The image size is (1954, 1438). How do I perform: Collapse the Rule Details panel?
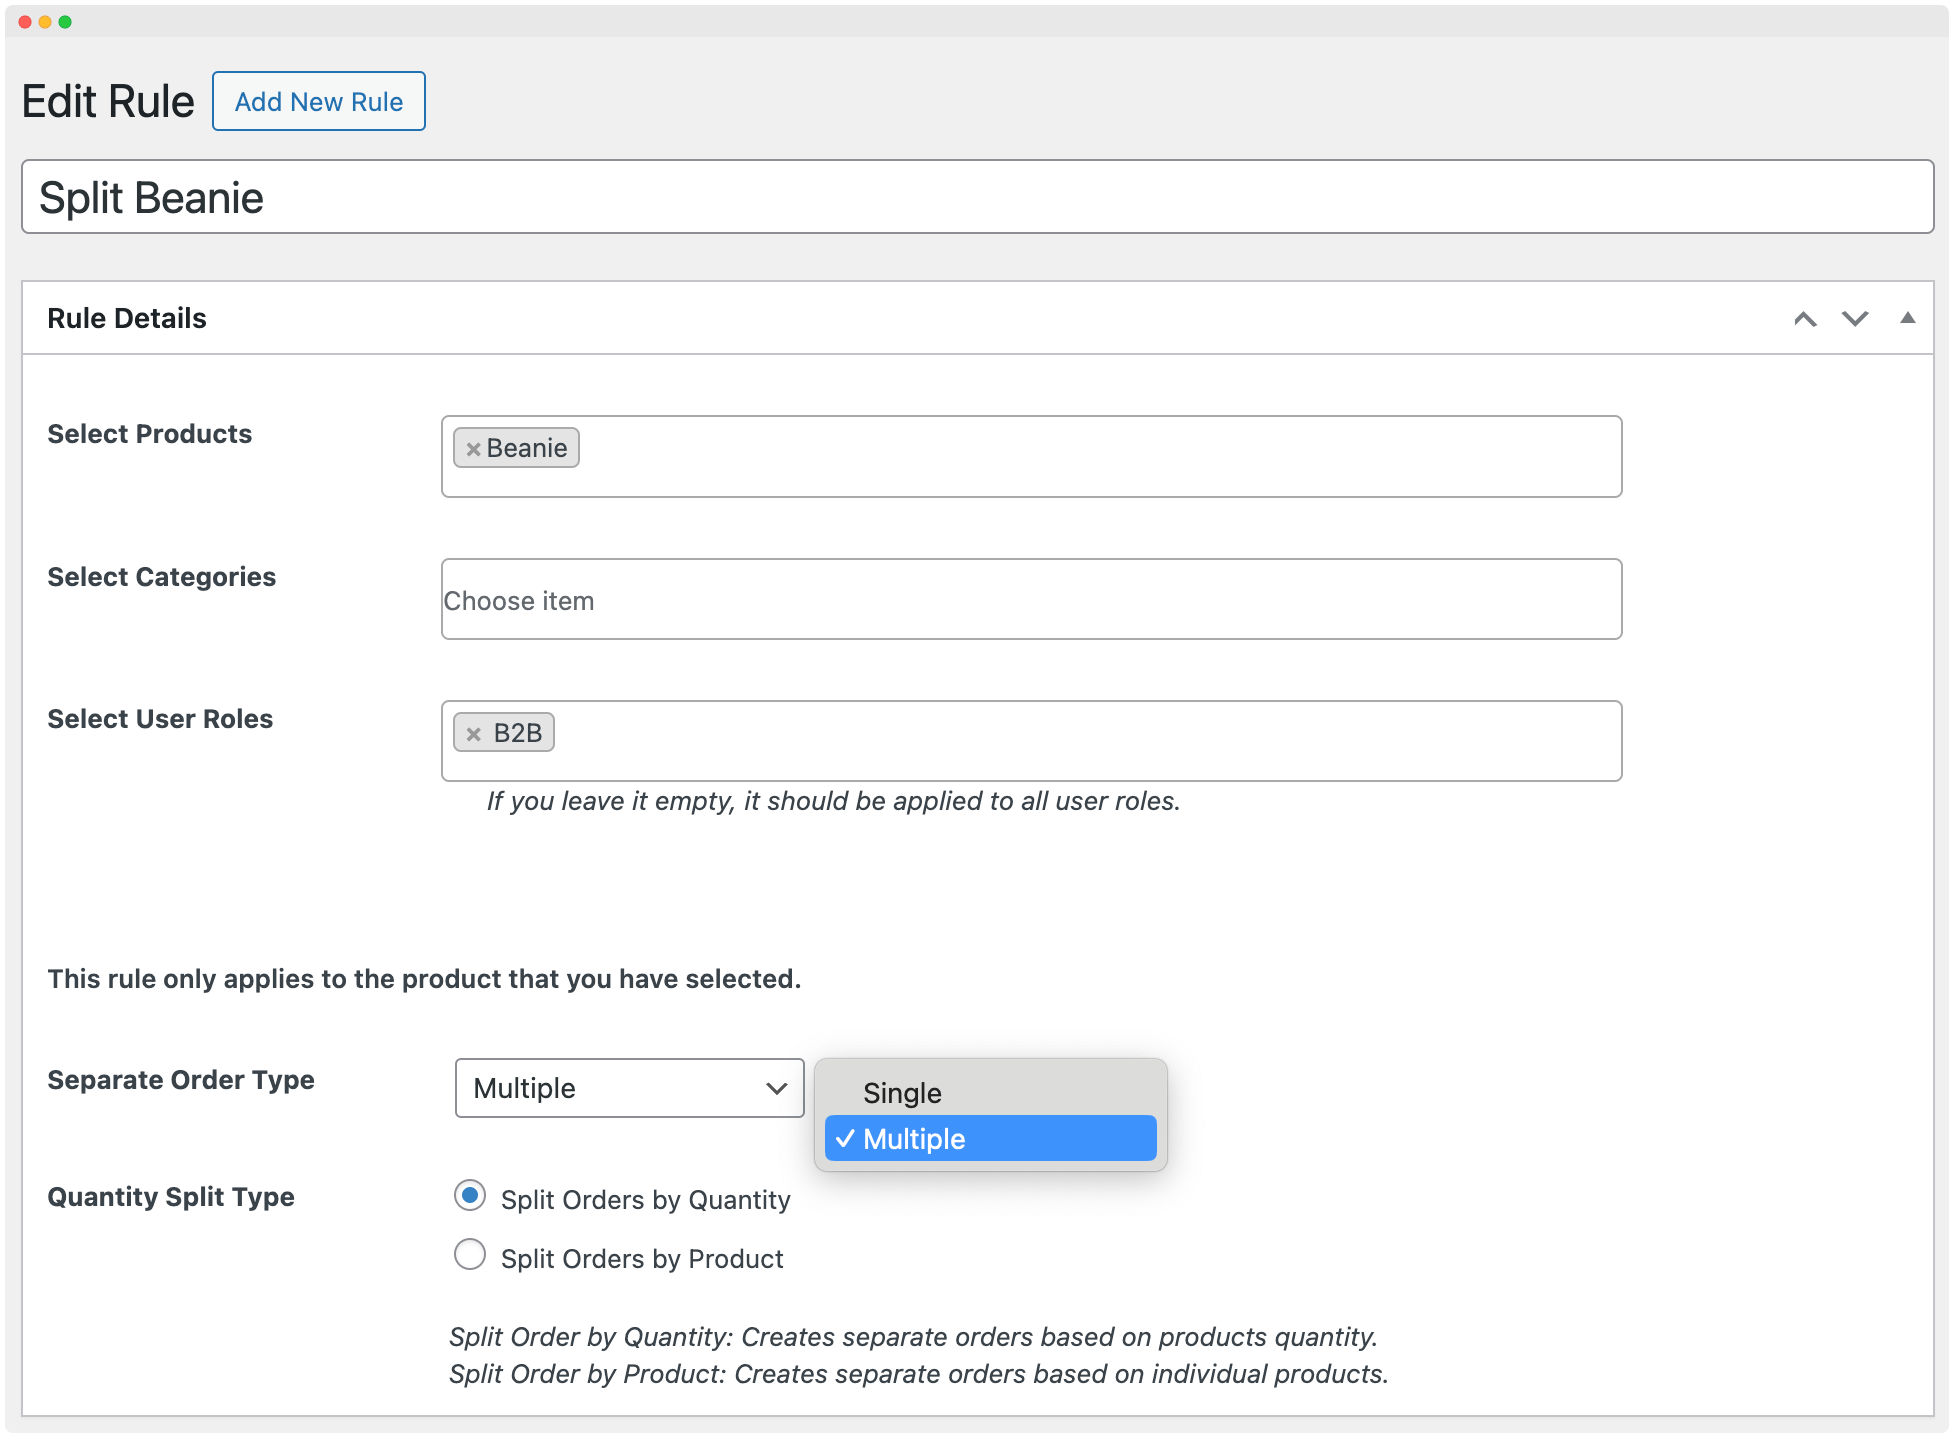click(1907, 318)
